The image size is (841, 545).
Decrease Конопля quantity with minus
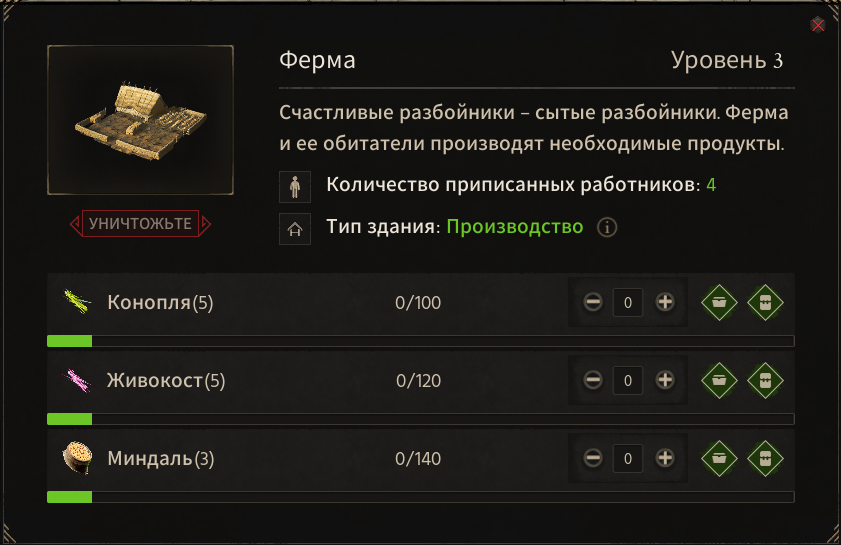pos(593,302)
